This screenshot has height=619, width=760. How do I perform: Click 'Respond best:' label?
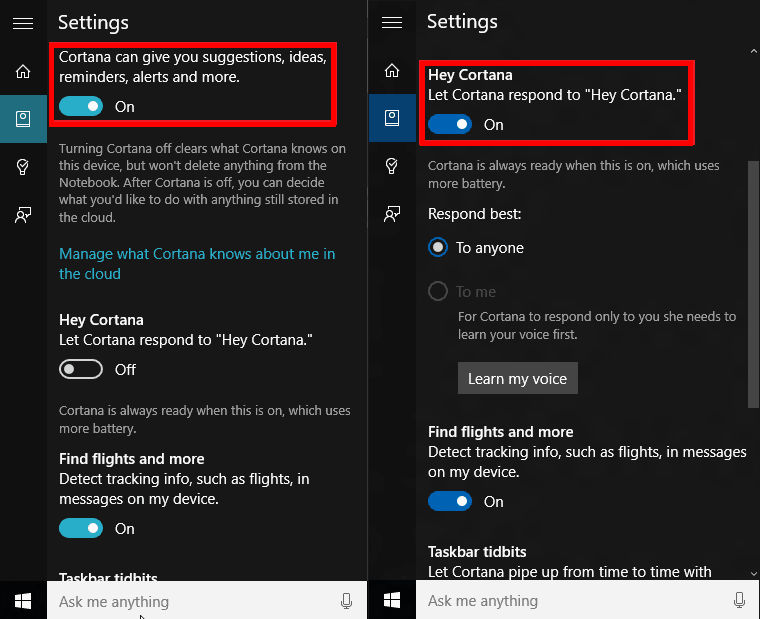(475, 214)
